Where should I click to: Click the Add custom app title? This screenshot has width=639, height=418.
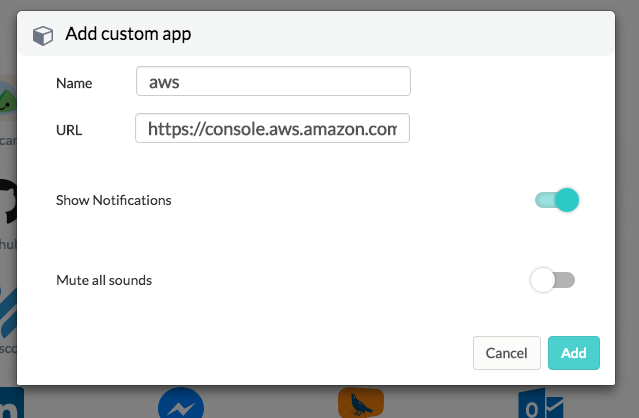(x=128, y=35)
